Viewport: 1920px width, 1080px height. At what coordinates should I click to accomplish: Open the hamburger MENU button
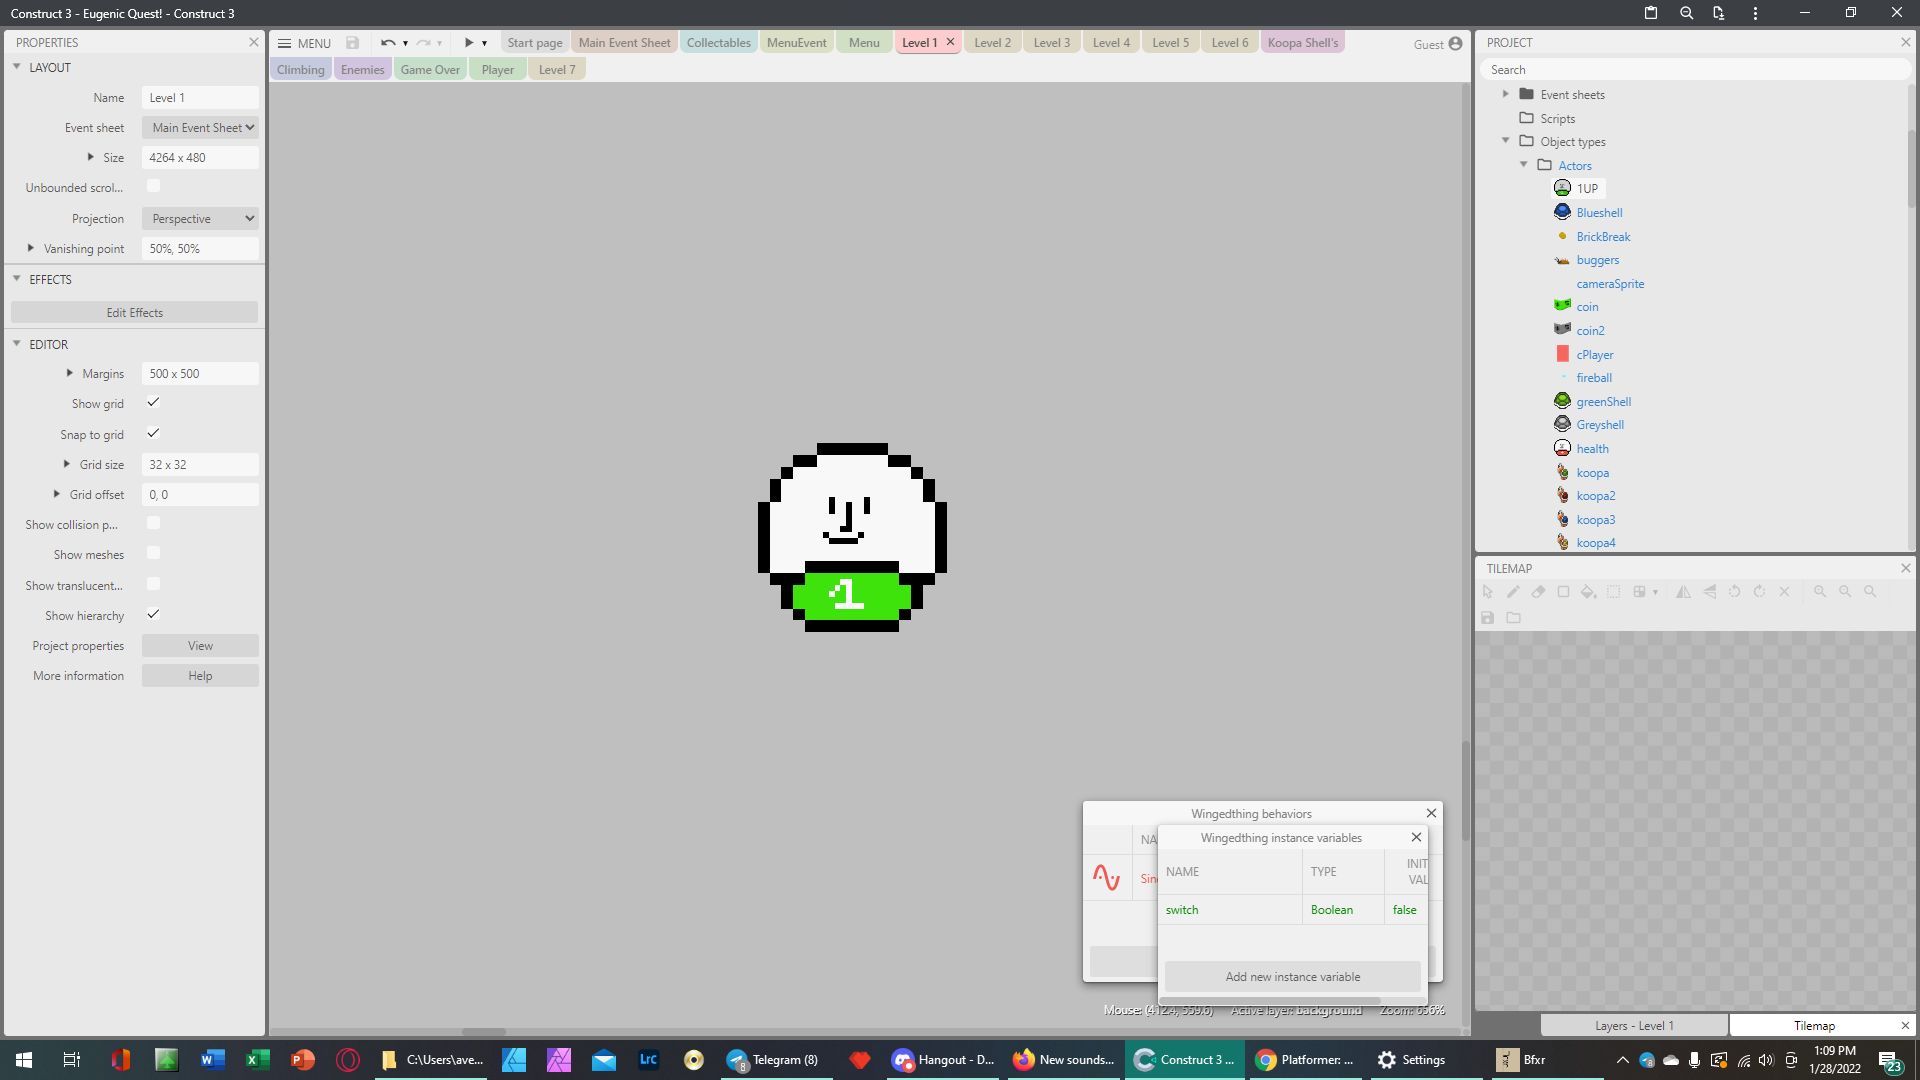303,43
